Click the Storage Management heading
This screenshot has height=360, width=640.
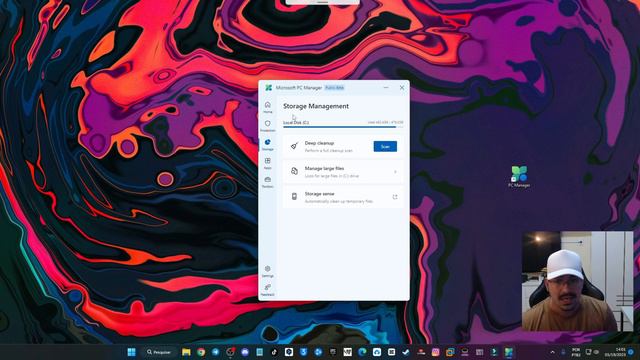(x=316, y=106)
